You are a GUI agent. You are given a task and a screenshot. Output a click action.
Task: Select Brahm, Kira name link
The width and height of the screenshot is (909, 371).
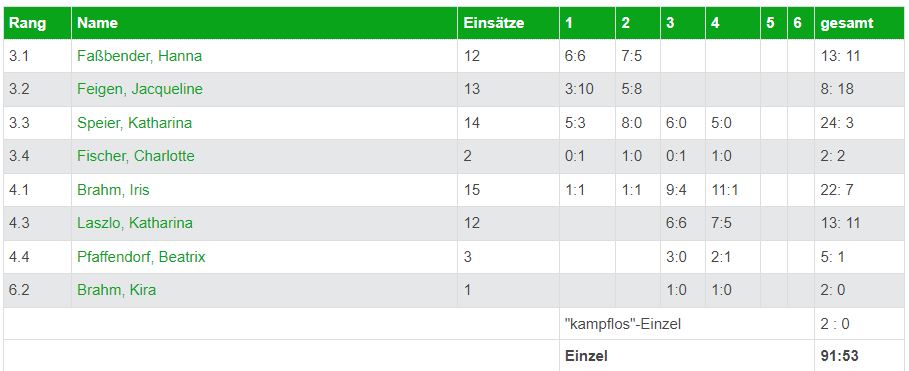tap(116, 290)
